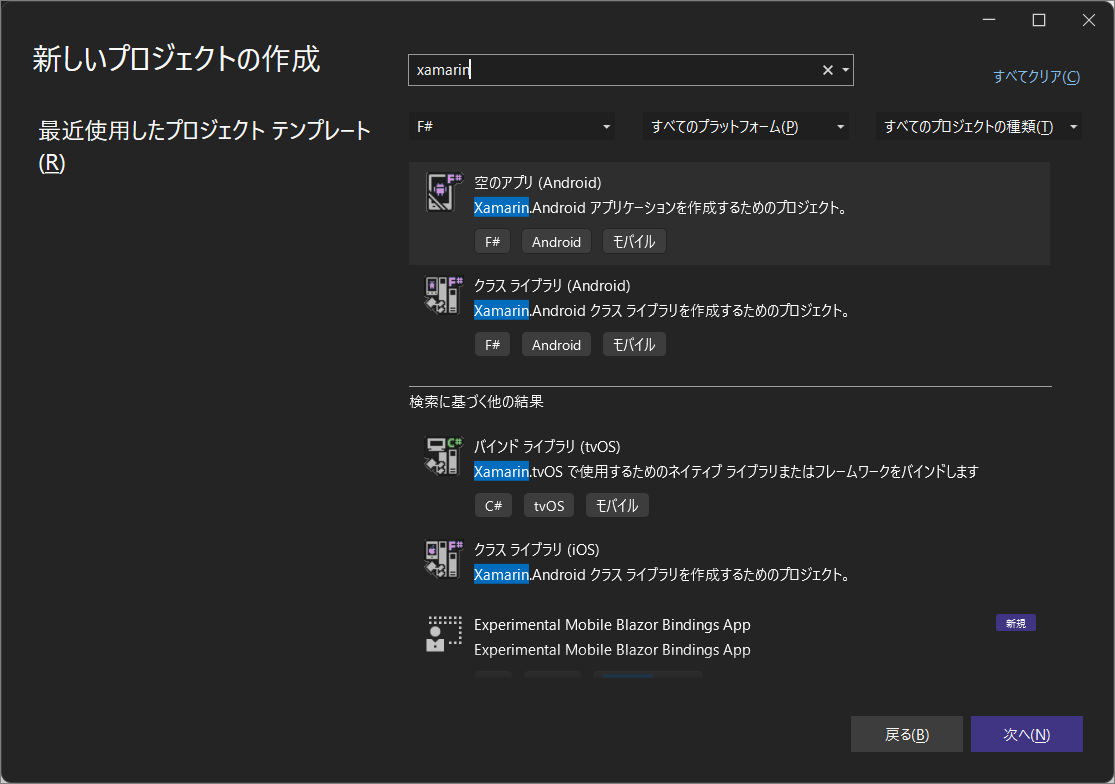The width and height of the screenshot is (1115, 784).
Task: Click the 最近使用したプロジェクト テンプレート heading
Action: [205, 146]
